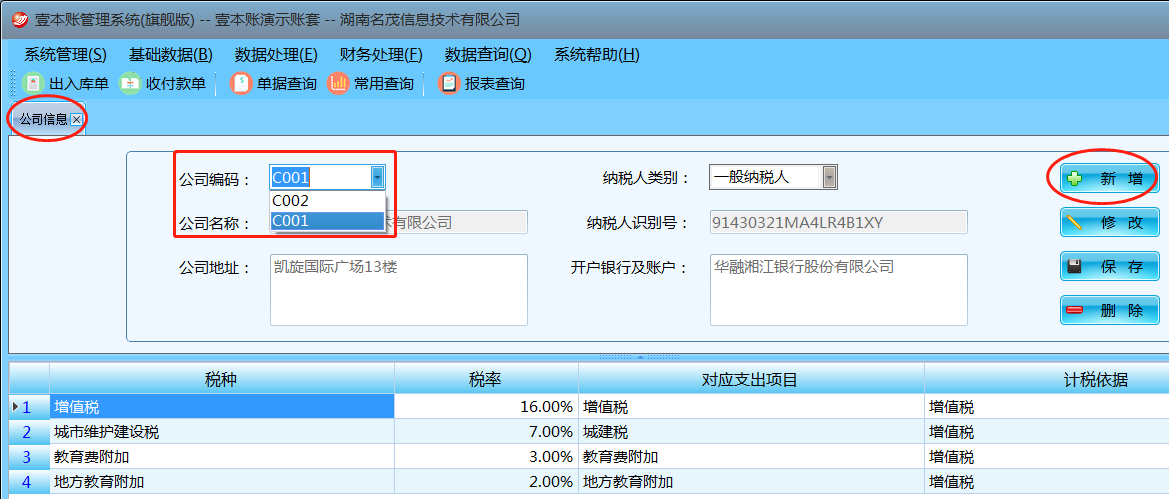
Task: Click the 城建税 expense item cell
Action: click(752, 432)
